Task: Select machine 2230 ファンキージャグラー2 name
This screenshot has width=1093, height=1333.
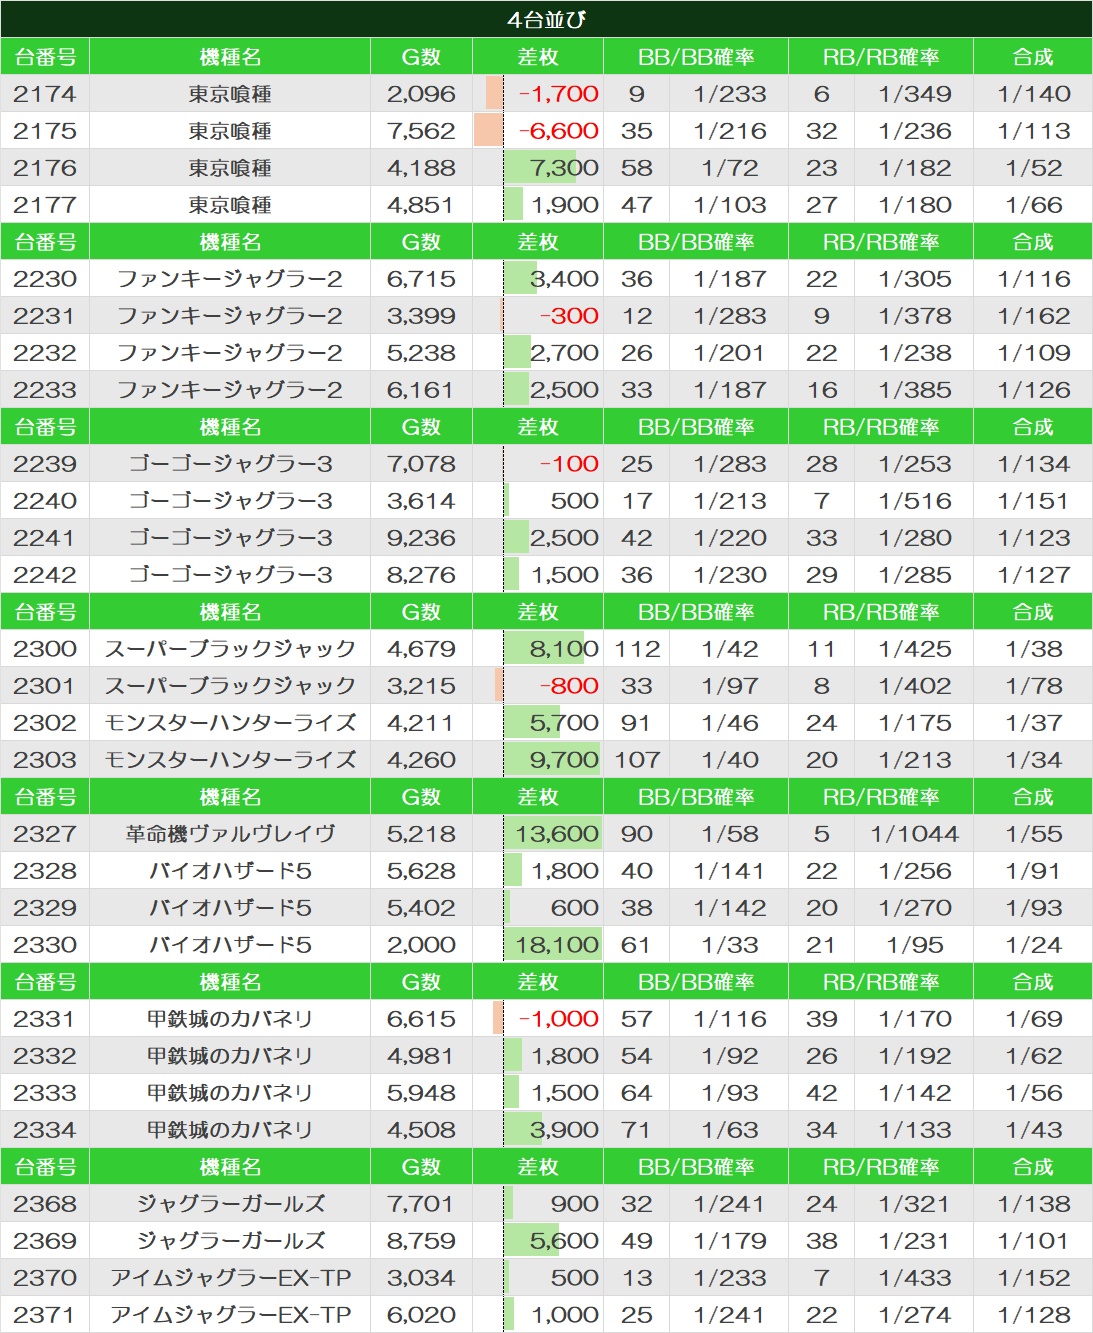Action: (x=230, y=279)
